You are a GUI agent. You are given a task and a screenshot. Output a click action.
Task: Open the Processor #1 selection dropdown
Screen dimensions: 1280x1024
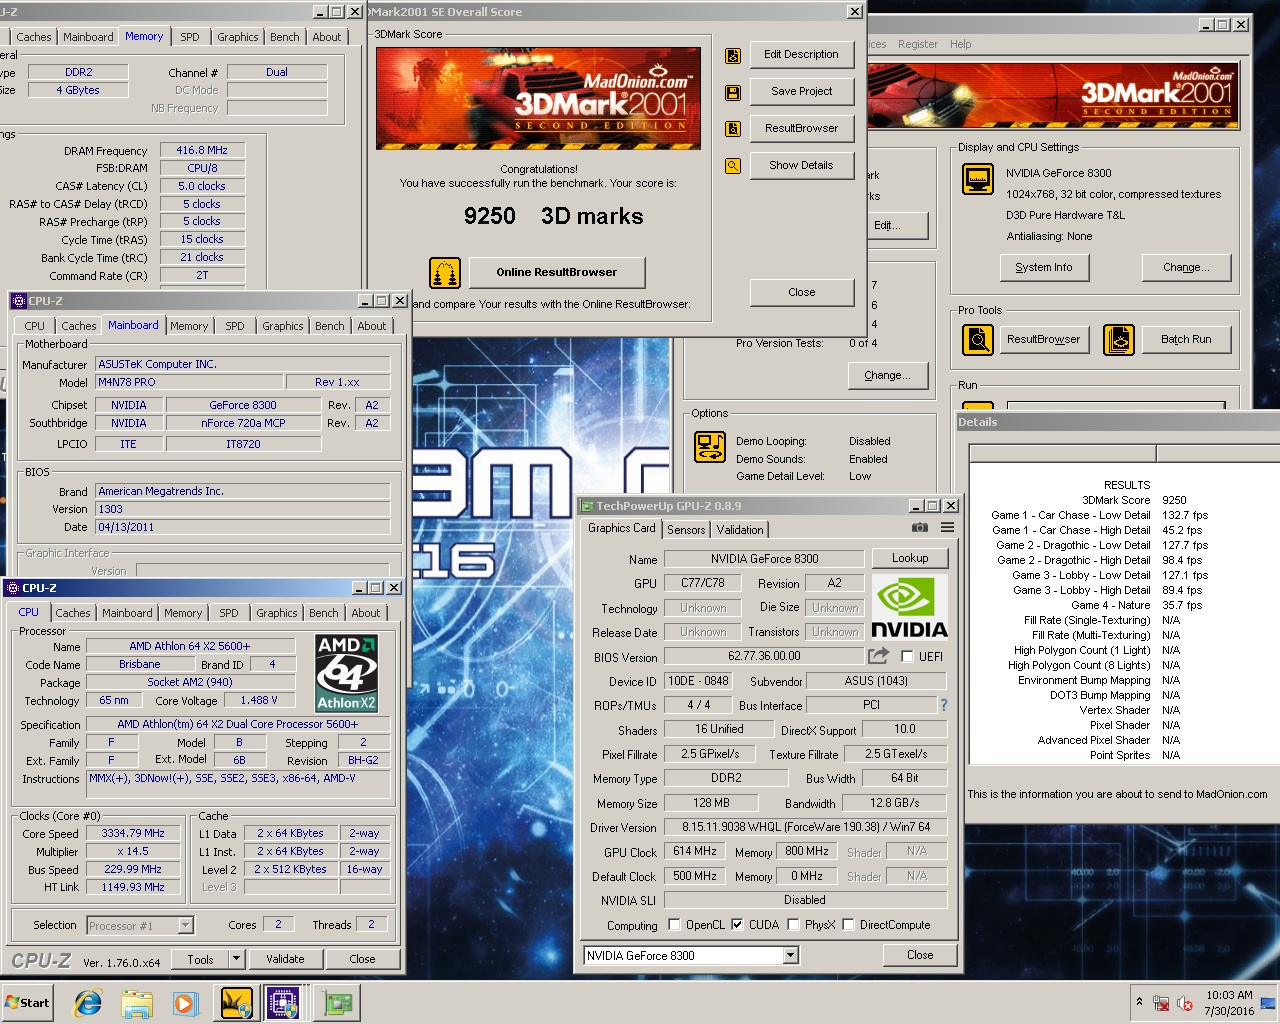coord(185,925)
